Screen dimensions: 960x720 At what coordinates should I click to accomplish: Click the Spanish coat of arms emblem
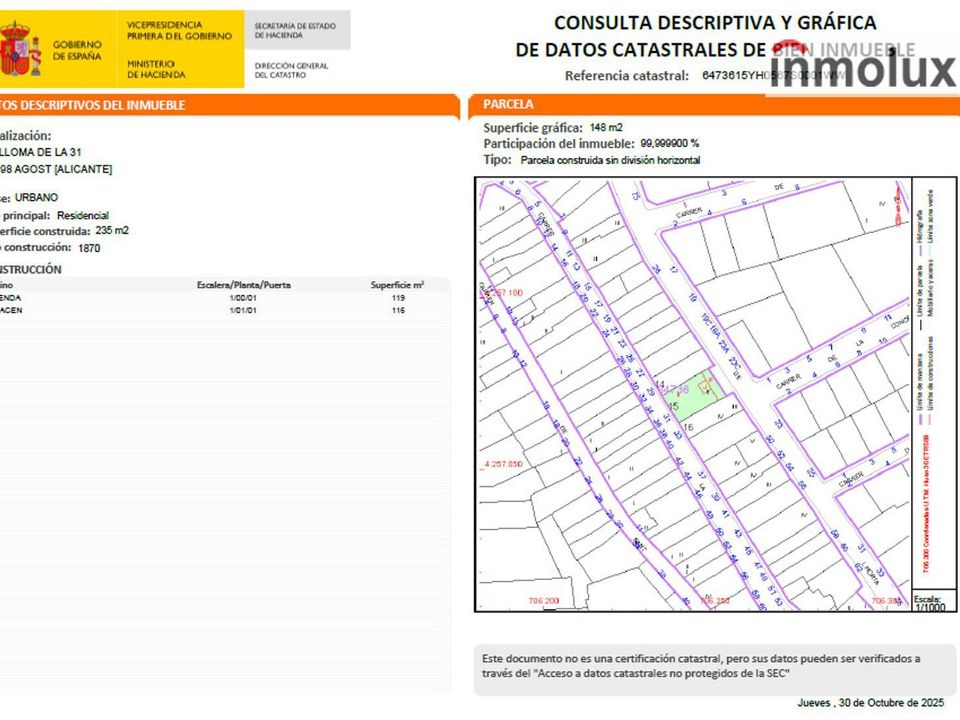(20, 49)
